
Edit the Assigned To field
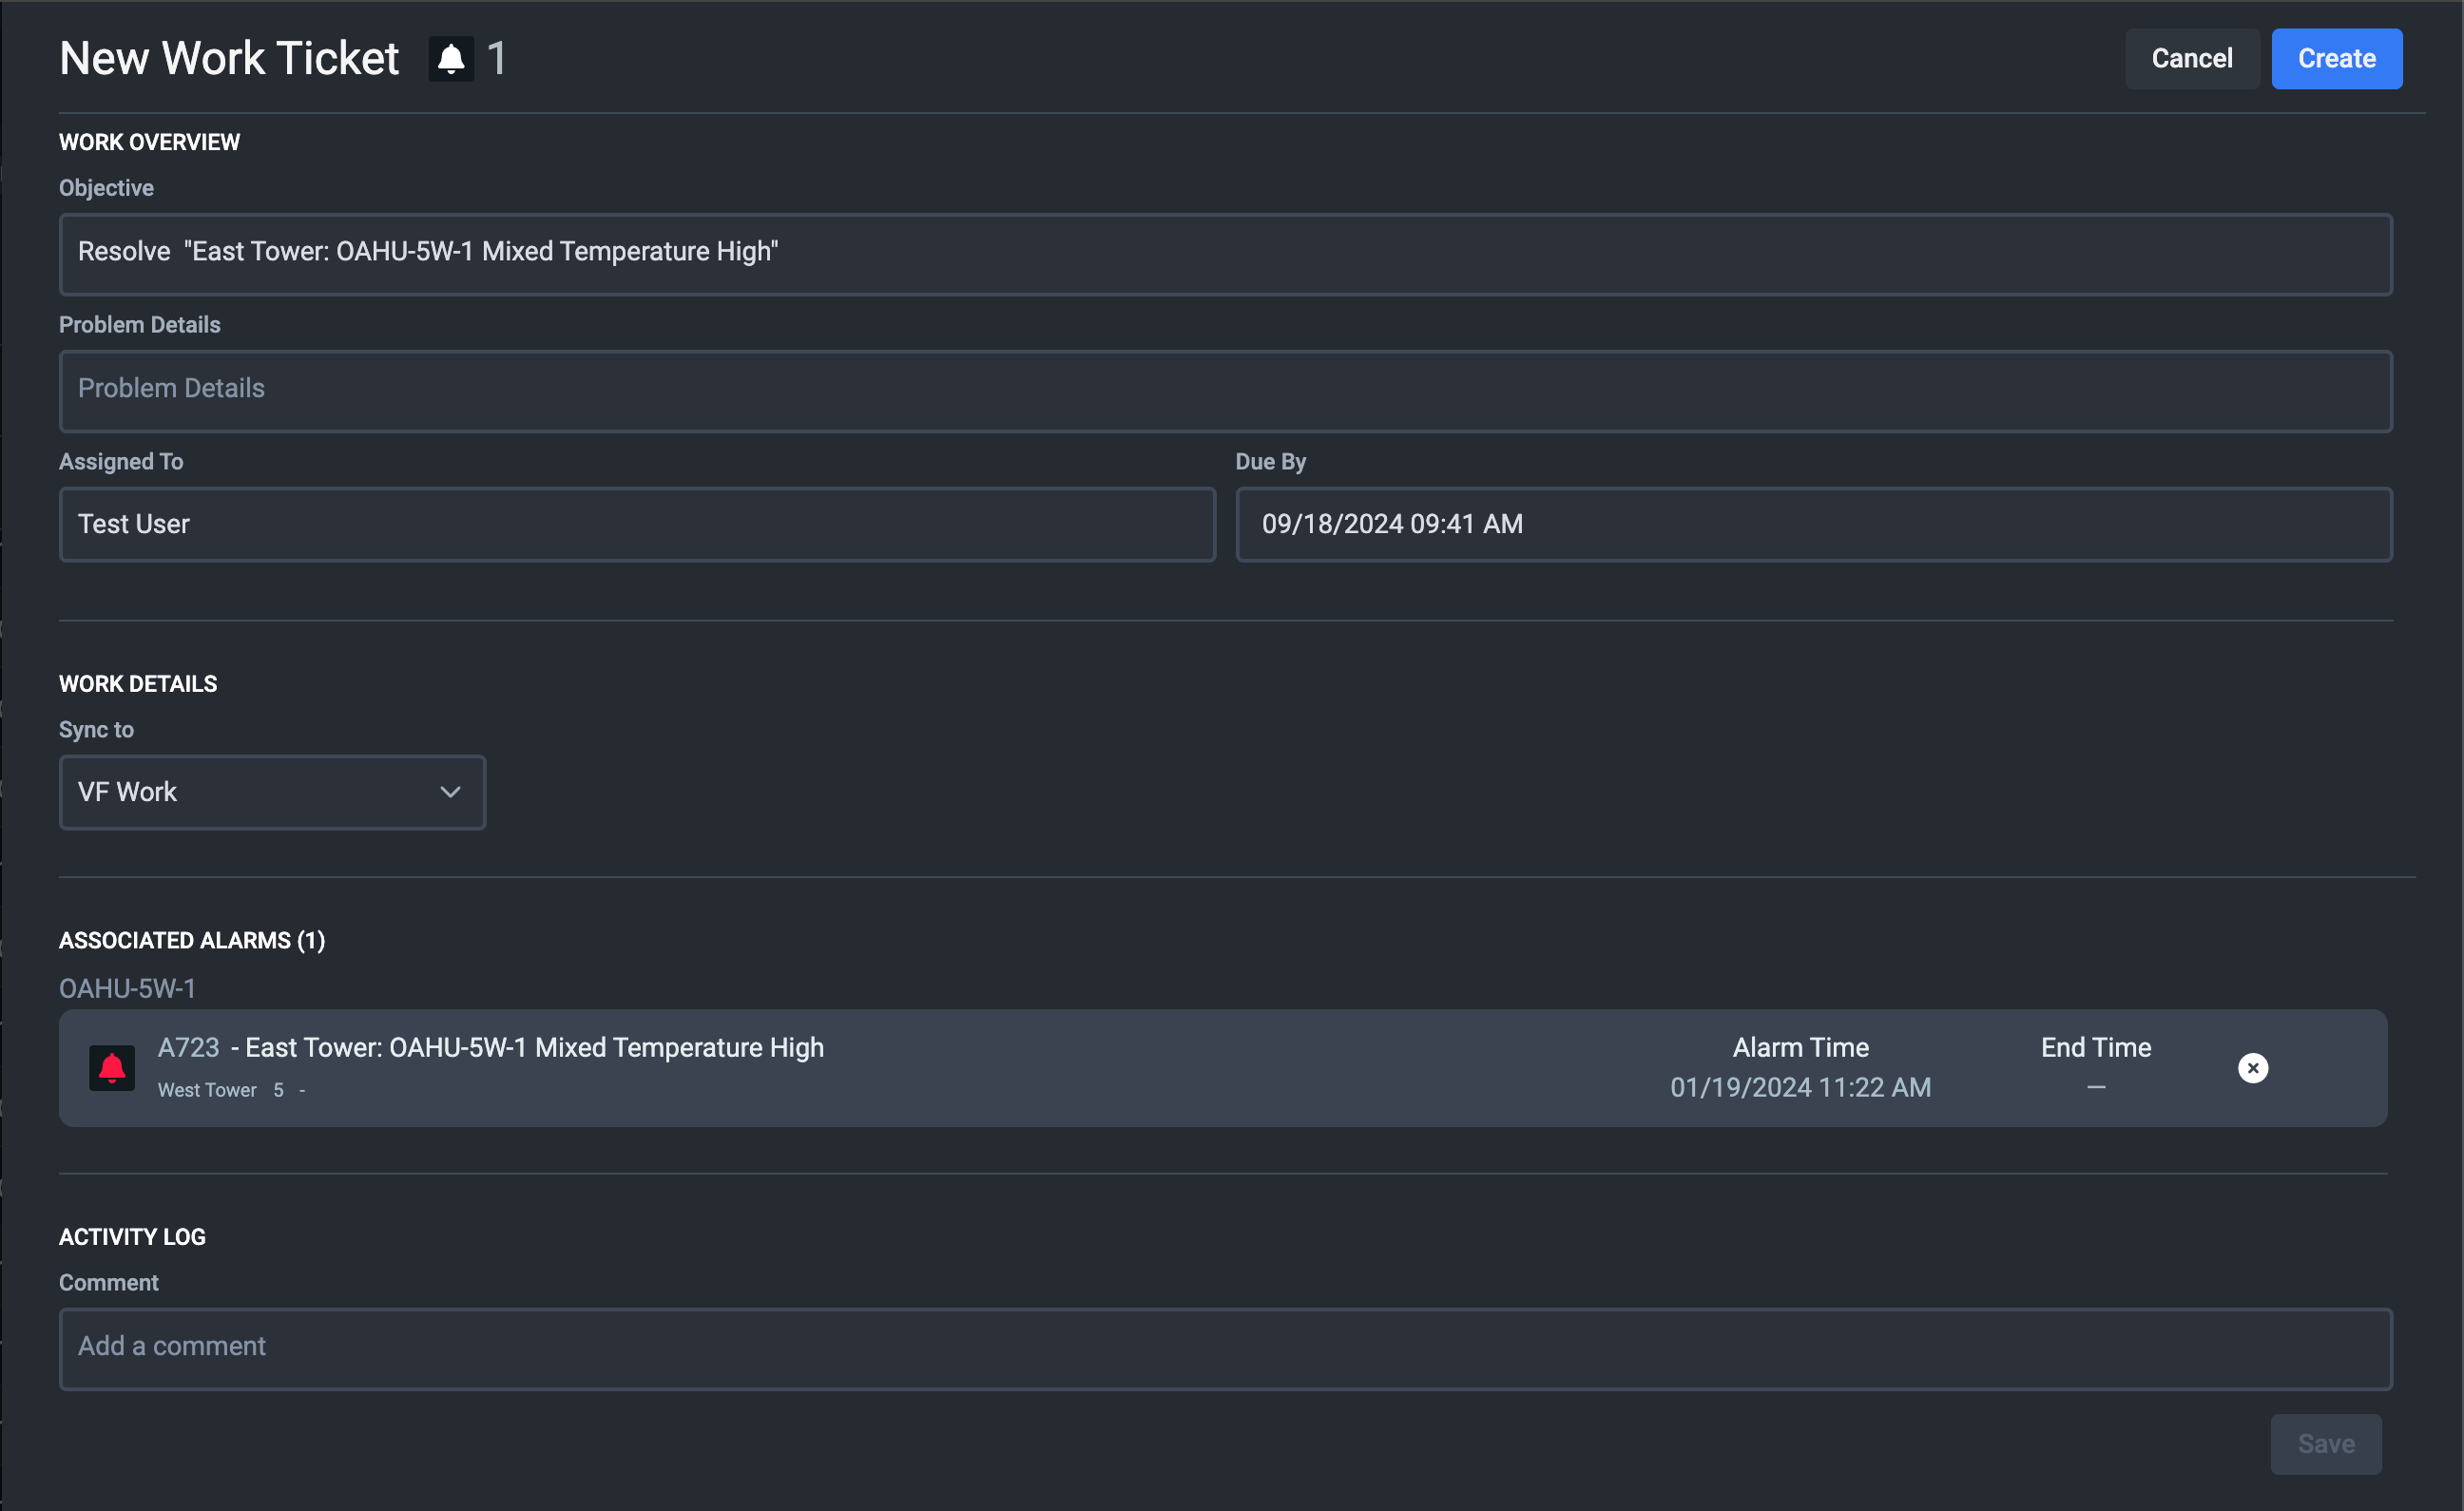[x=637, y=524]
